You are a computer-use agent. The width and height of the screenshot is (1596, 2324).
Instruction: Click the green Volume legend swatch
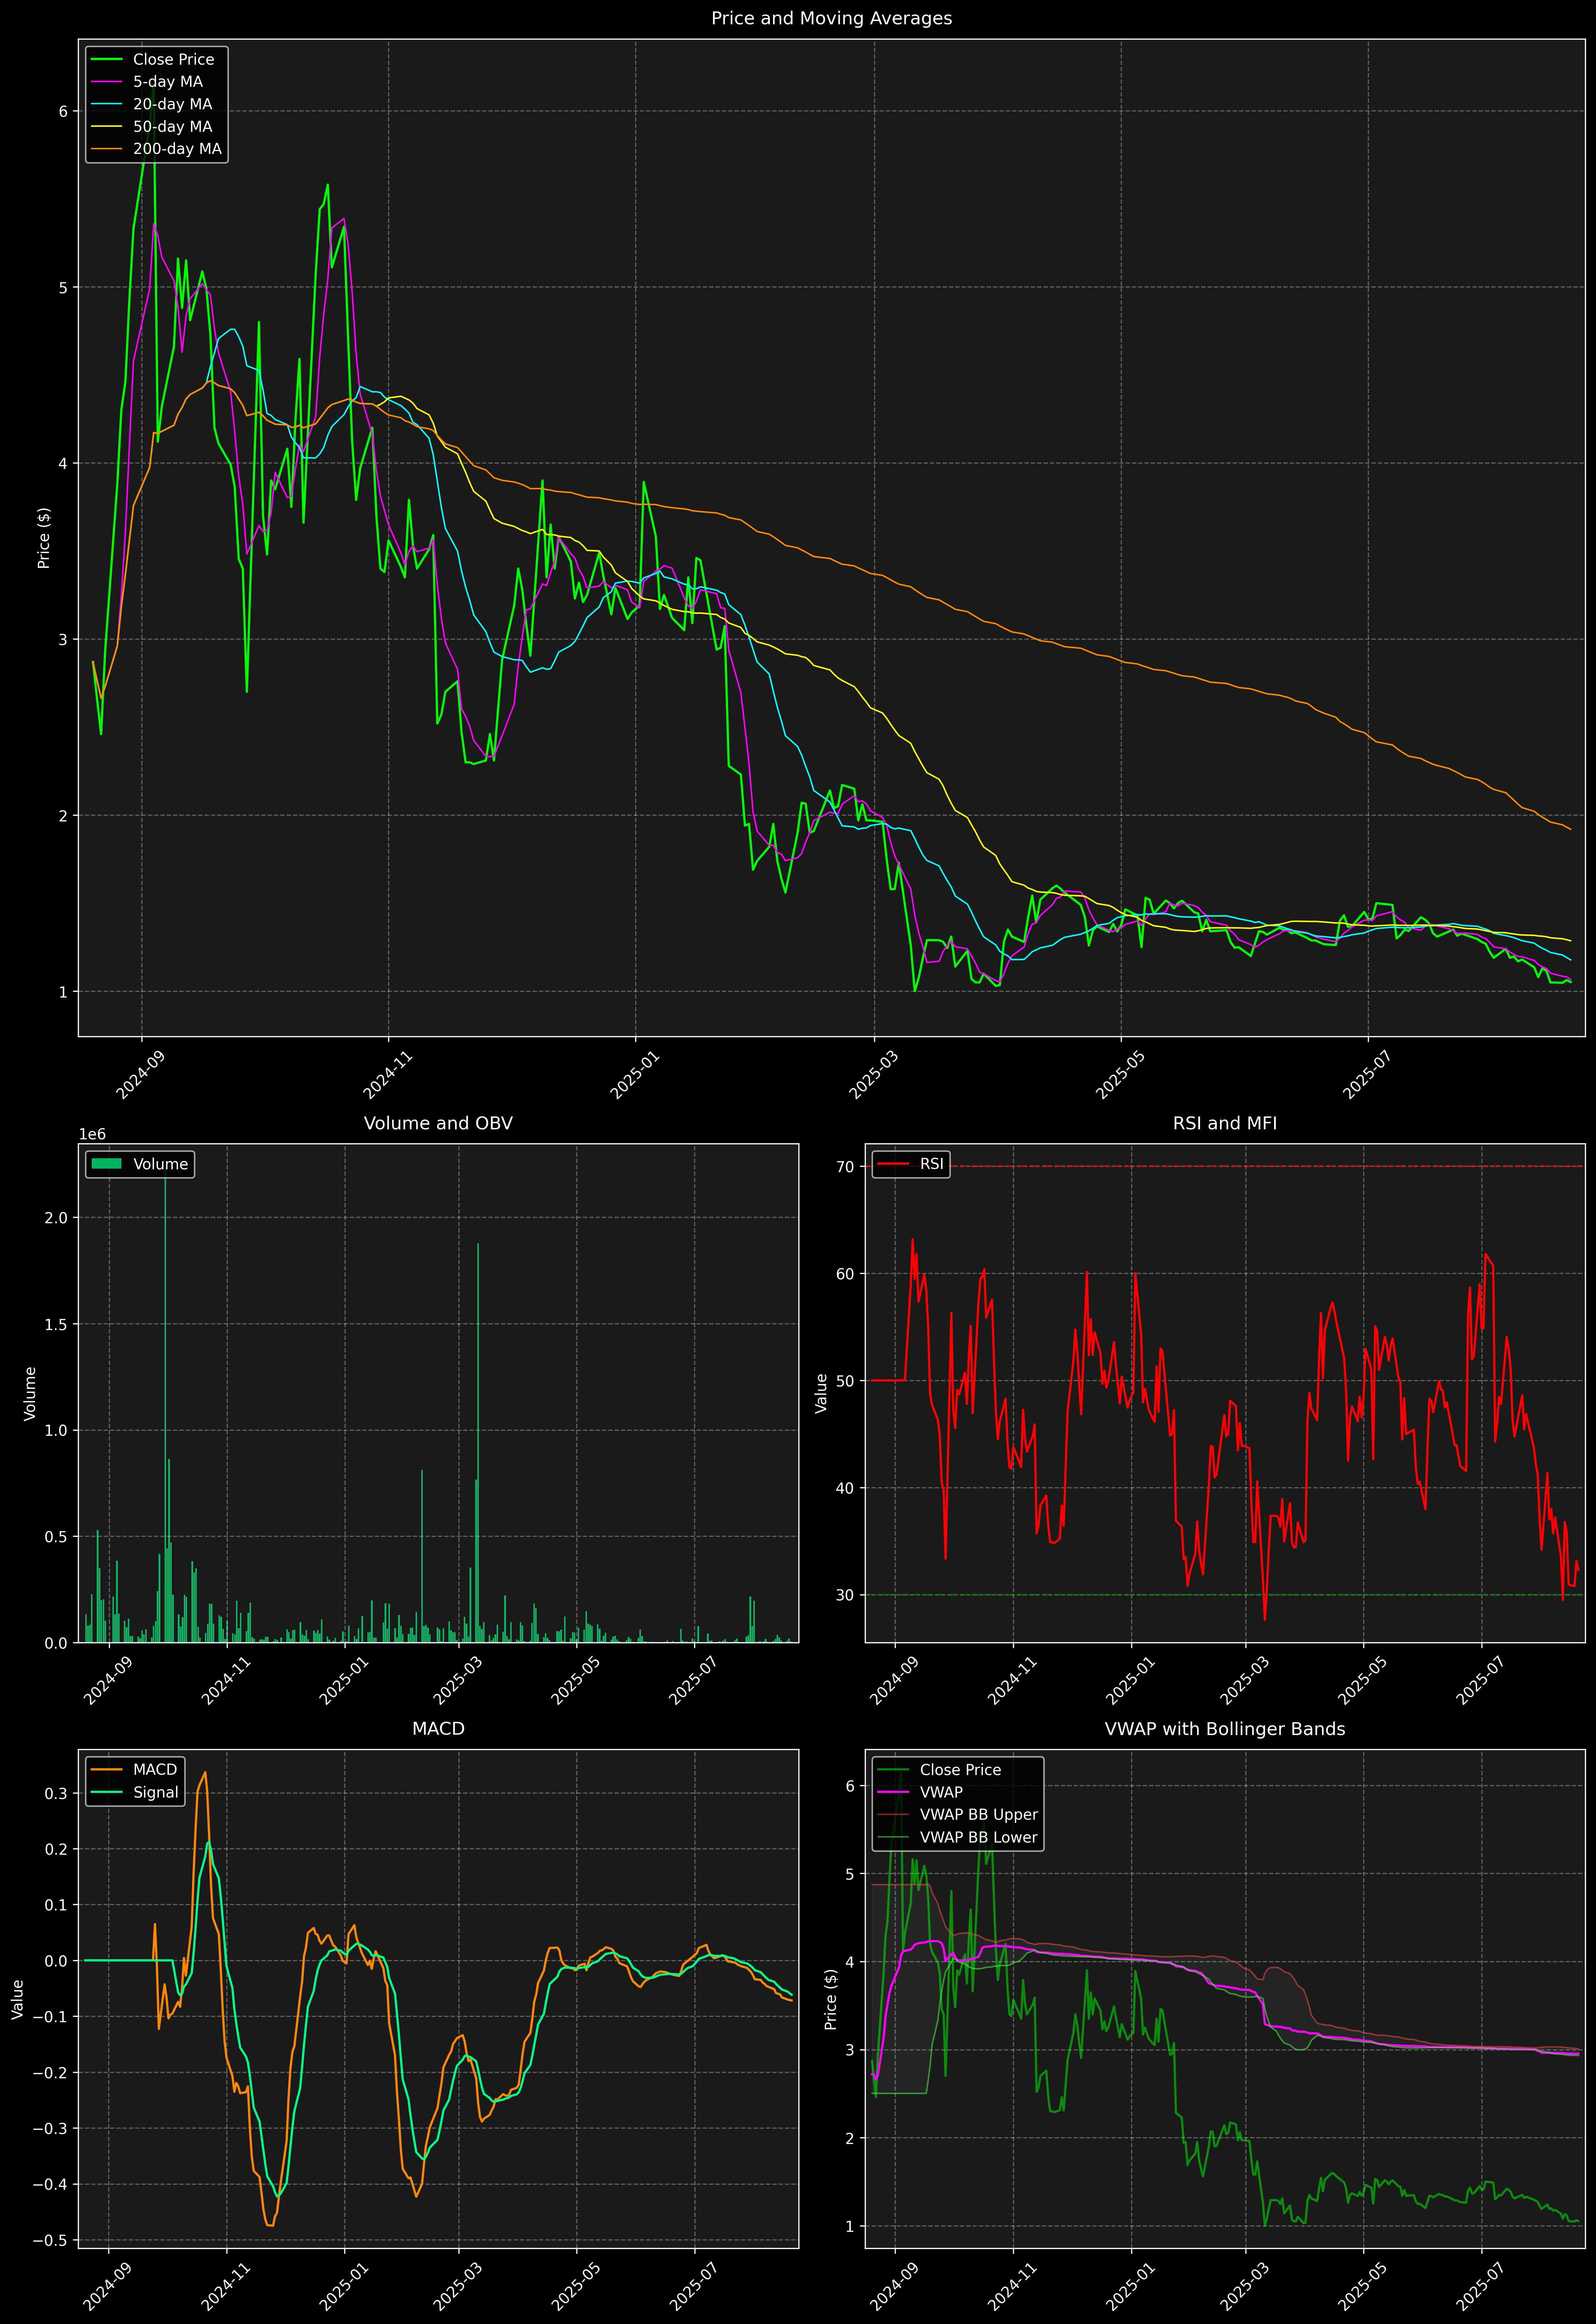[x=106, y=1164]
